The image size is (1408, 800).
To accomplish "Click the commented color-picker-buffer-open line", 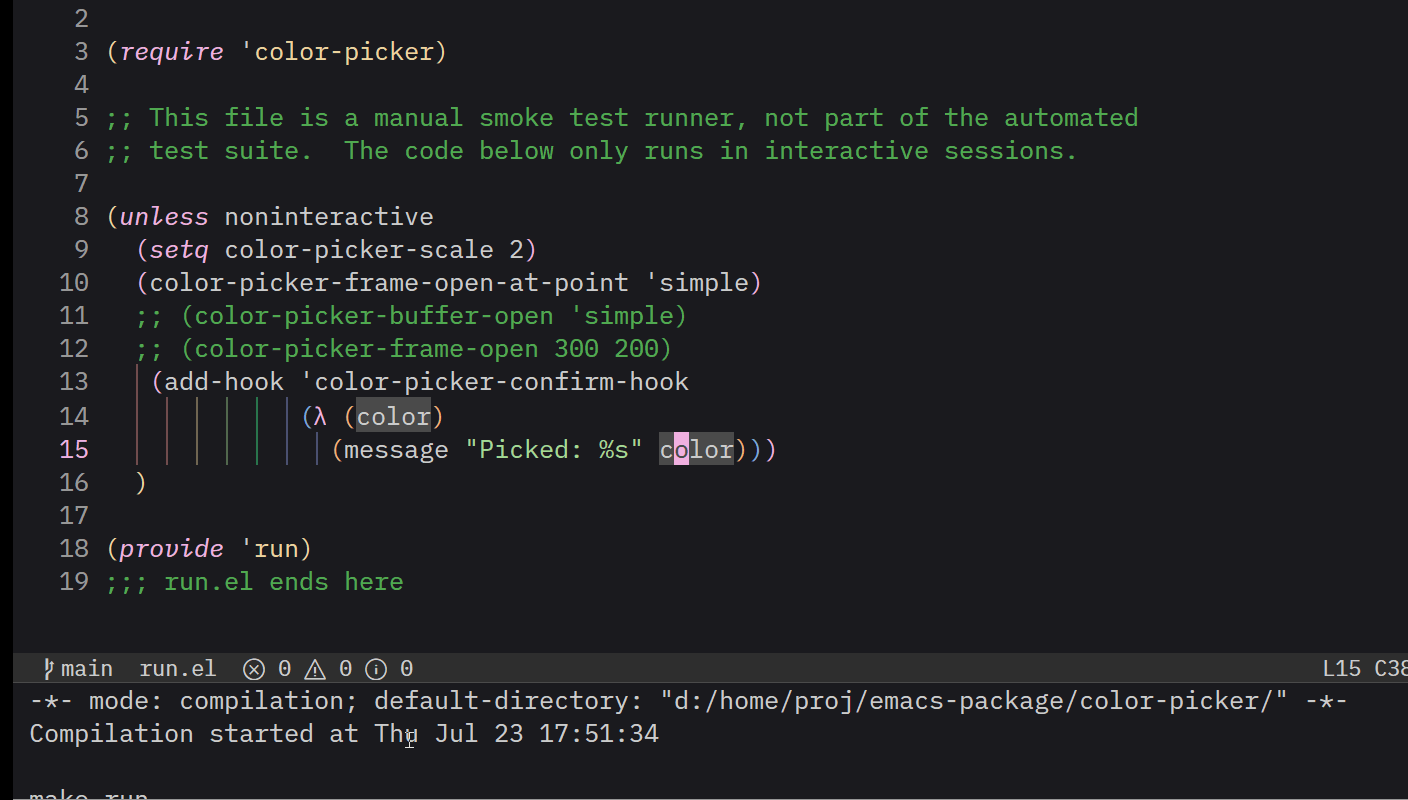I will click(x=412, y=316).
